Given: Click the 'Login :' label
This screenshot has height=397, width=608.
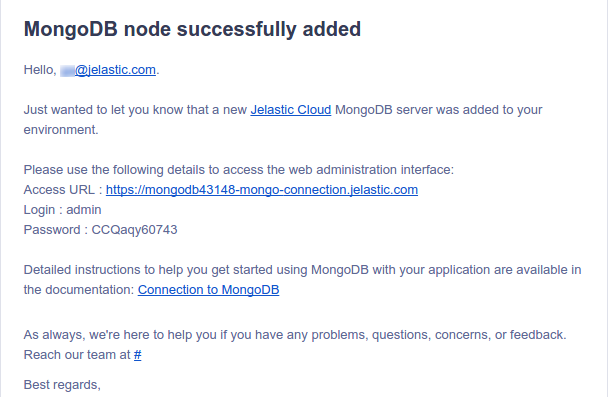Looking at the screenshot, I should (x=43, y=210).
